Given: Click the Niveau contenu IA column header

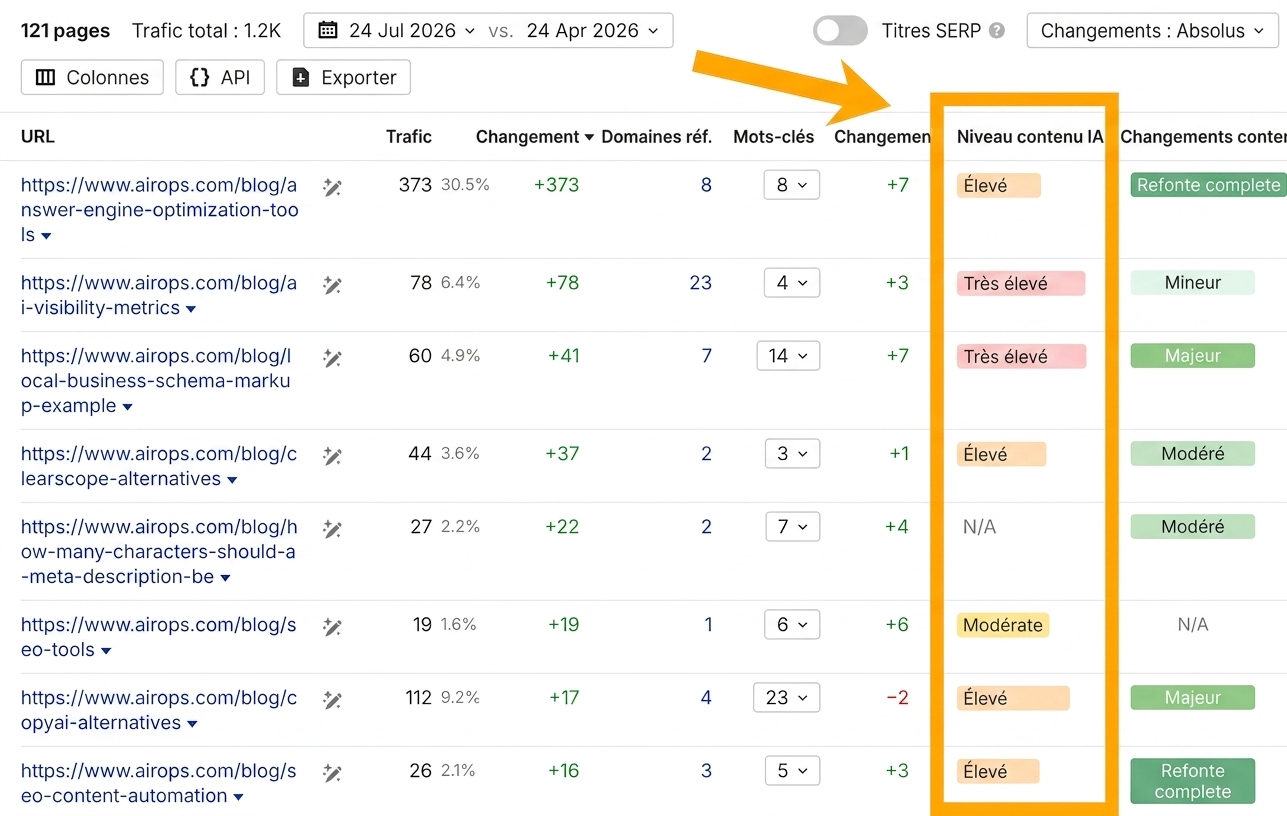Looking at the screenshot, I should click(x=1030, y=137).
